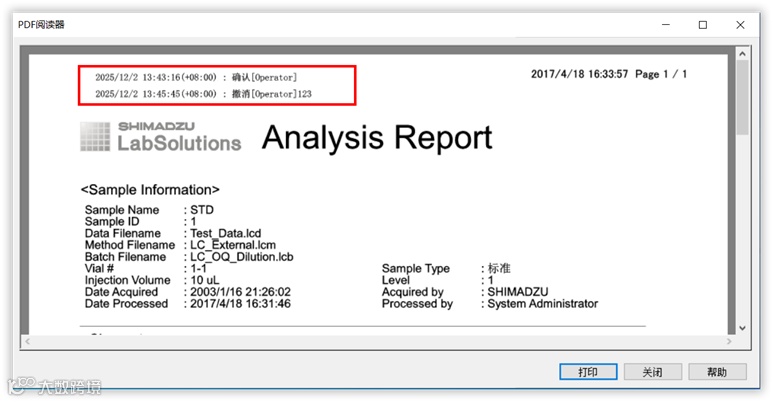773x402 pixels.
Task: Click the <Sample Information> section heading
Action: [150, 190]
